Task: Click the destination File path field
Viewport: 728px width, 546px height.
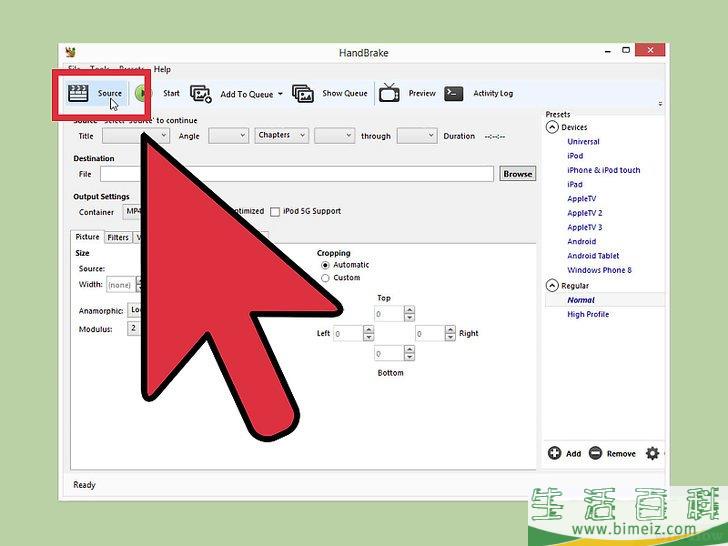Action: click(297, 174)
